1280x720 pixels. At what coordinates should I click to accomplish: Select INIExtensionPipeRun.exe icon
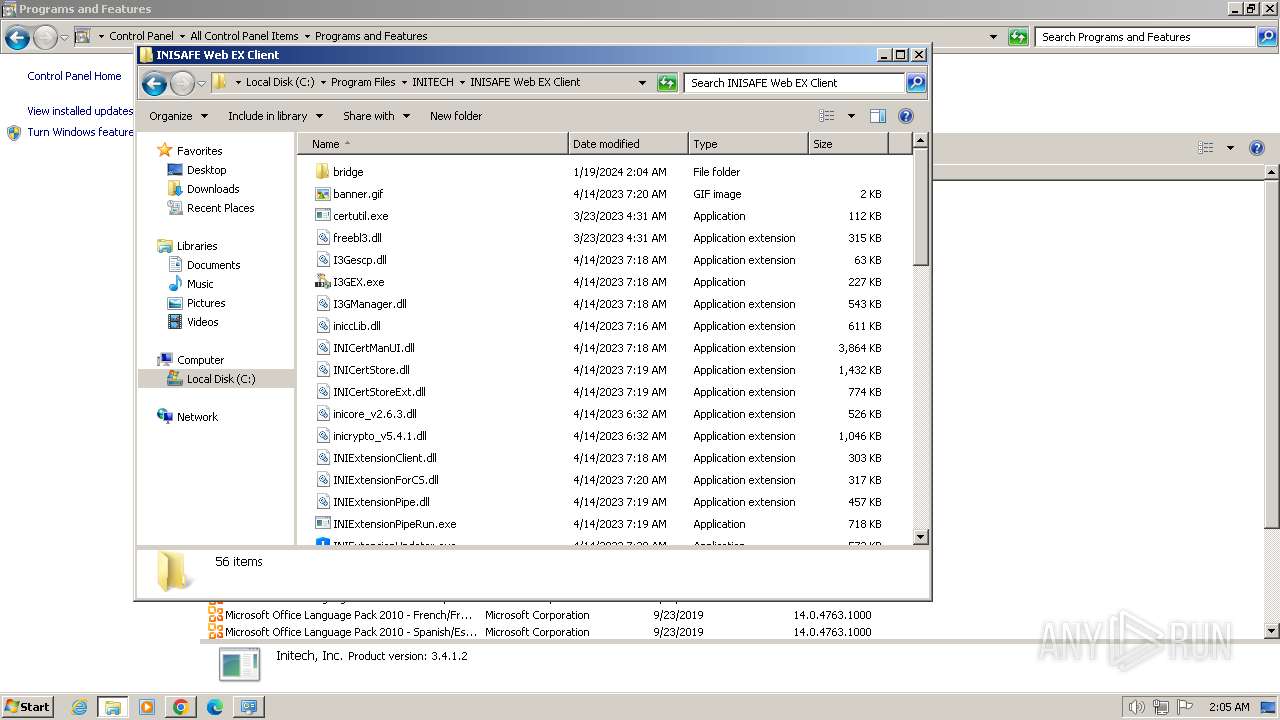coord(322,524)
